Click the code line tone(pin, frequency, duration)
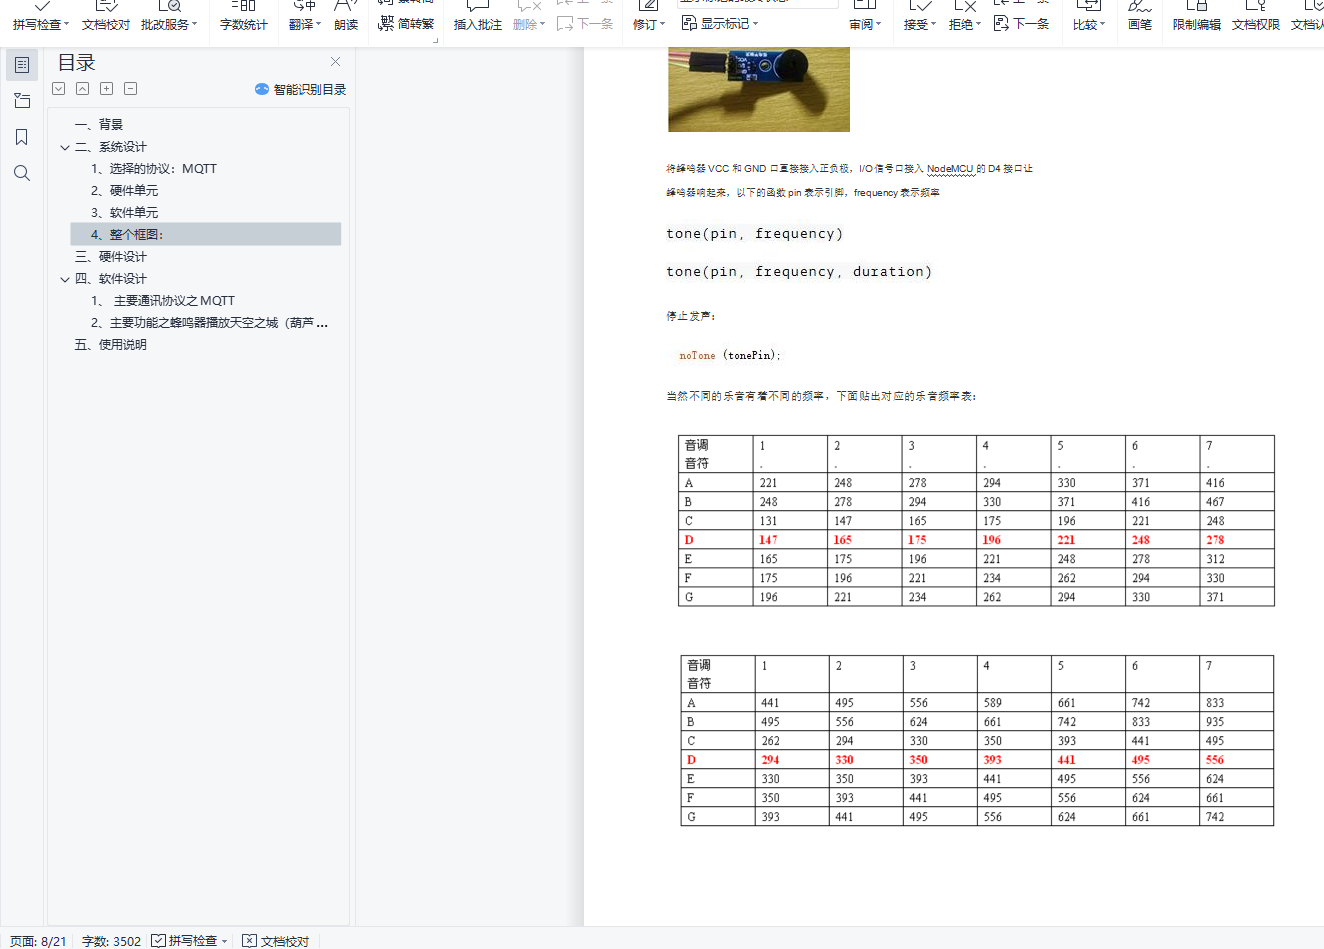The height and width of the screenshot is (949, 1324). pos(799,272)
